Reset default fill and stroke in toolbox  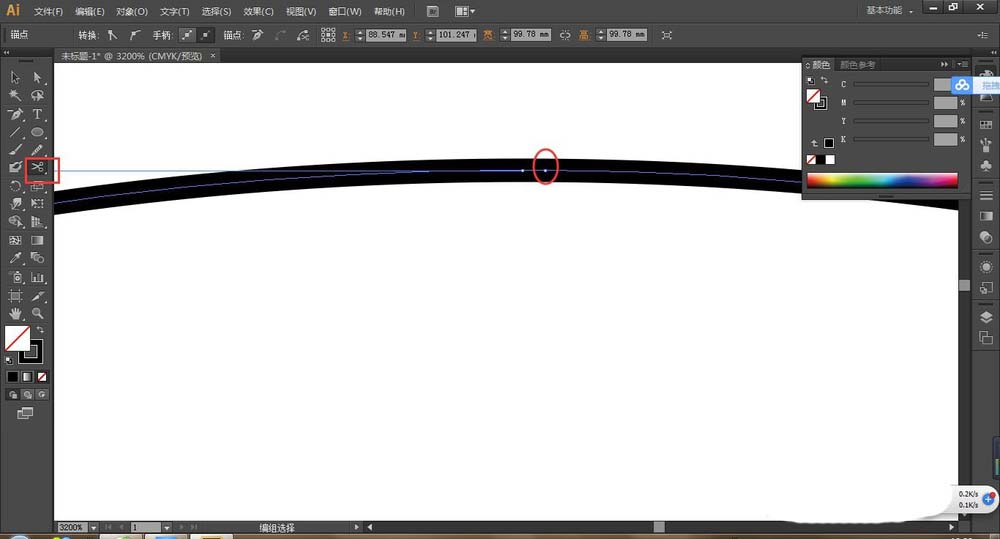point(9,361)
